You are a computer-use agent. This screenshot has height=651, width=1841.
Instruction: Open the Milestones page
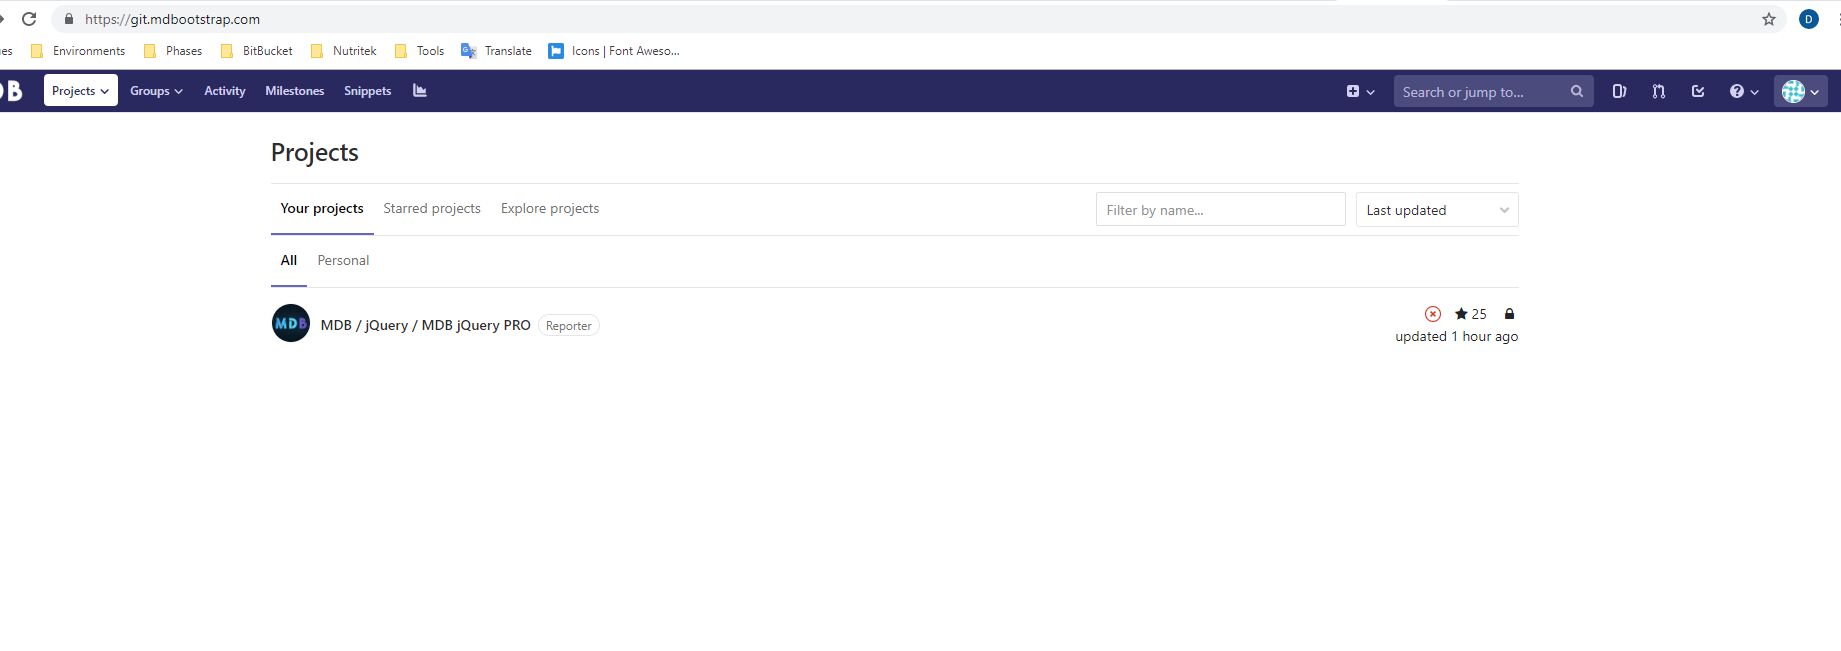[x=295, y=91]
